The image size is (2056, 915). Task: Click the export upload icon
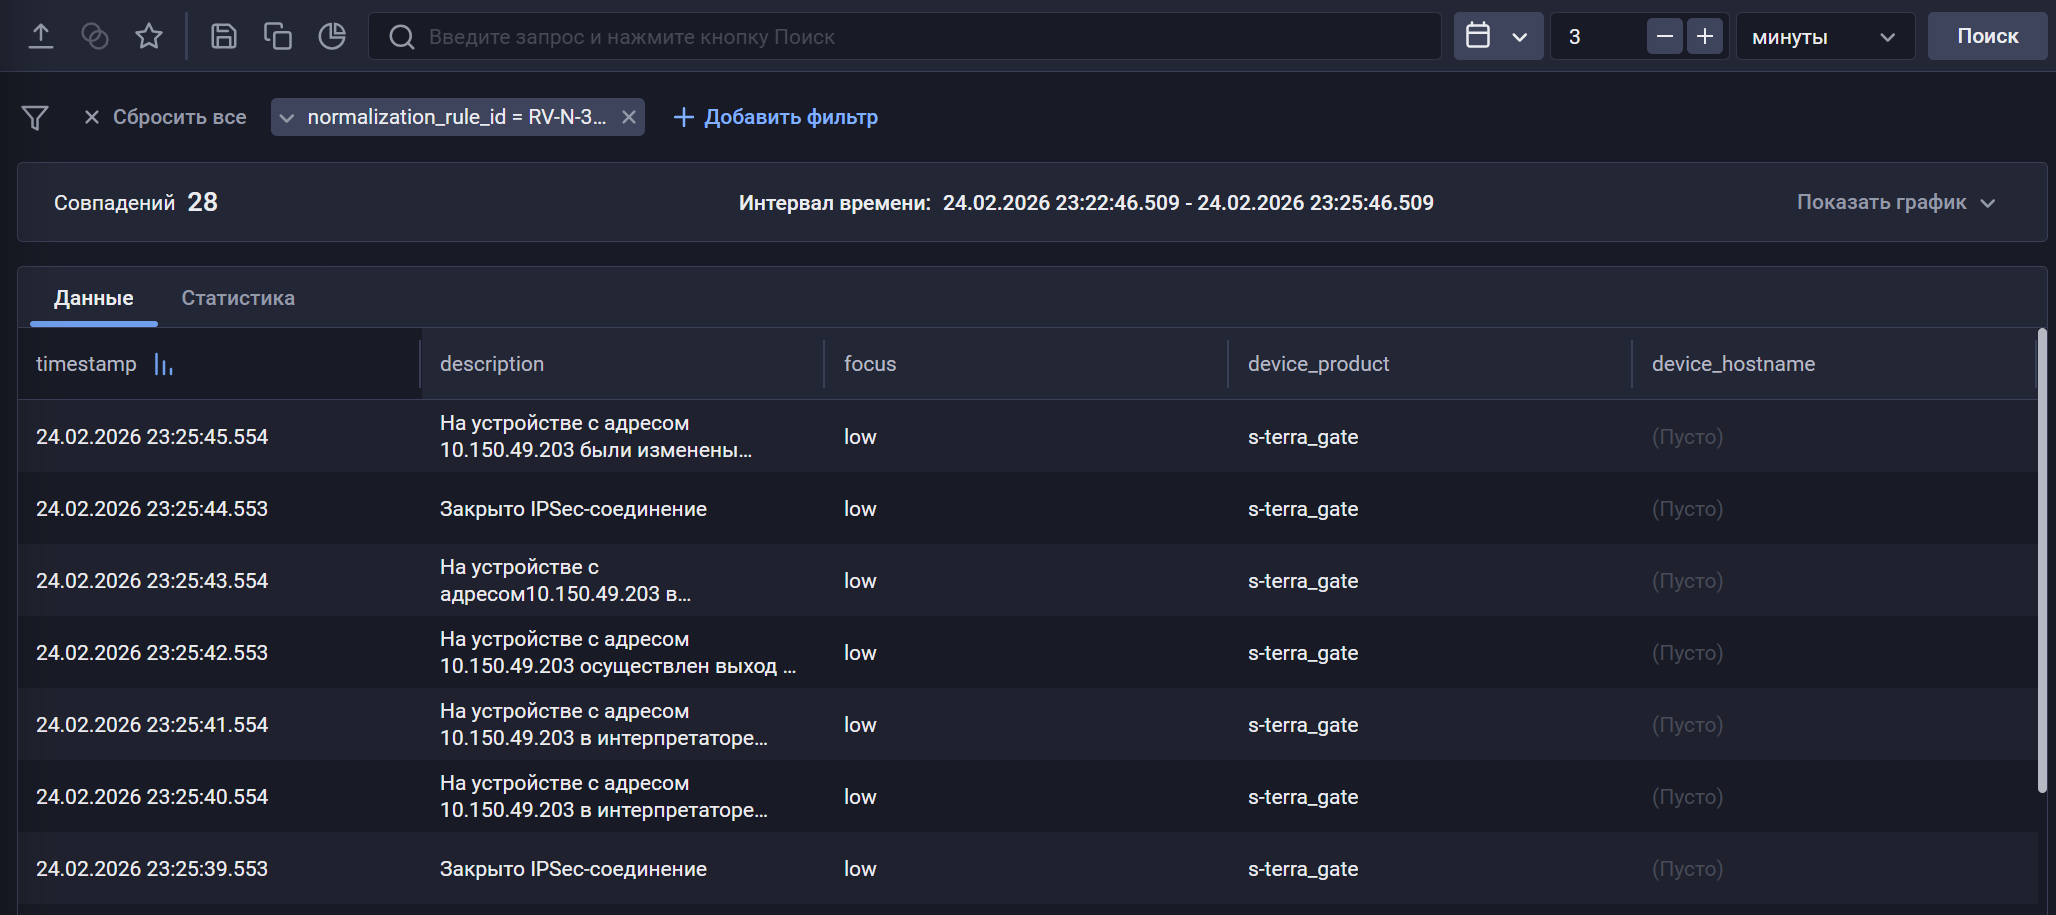(41, 37)
